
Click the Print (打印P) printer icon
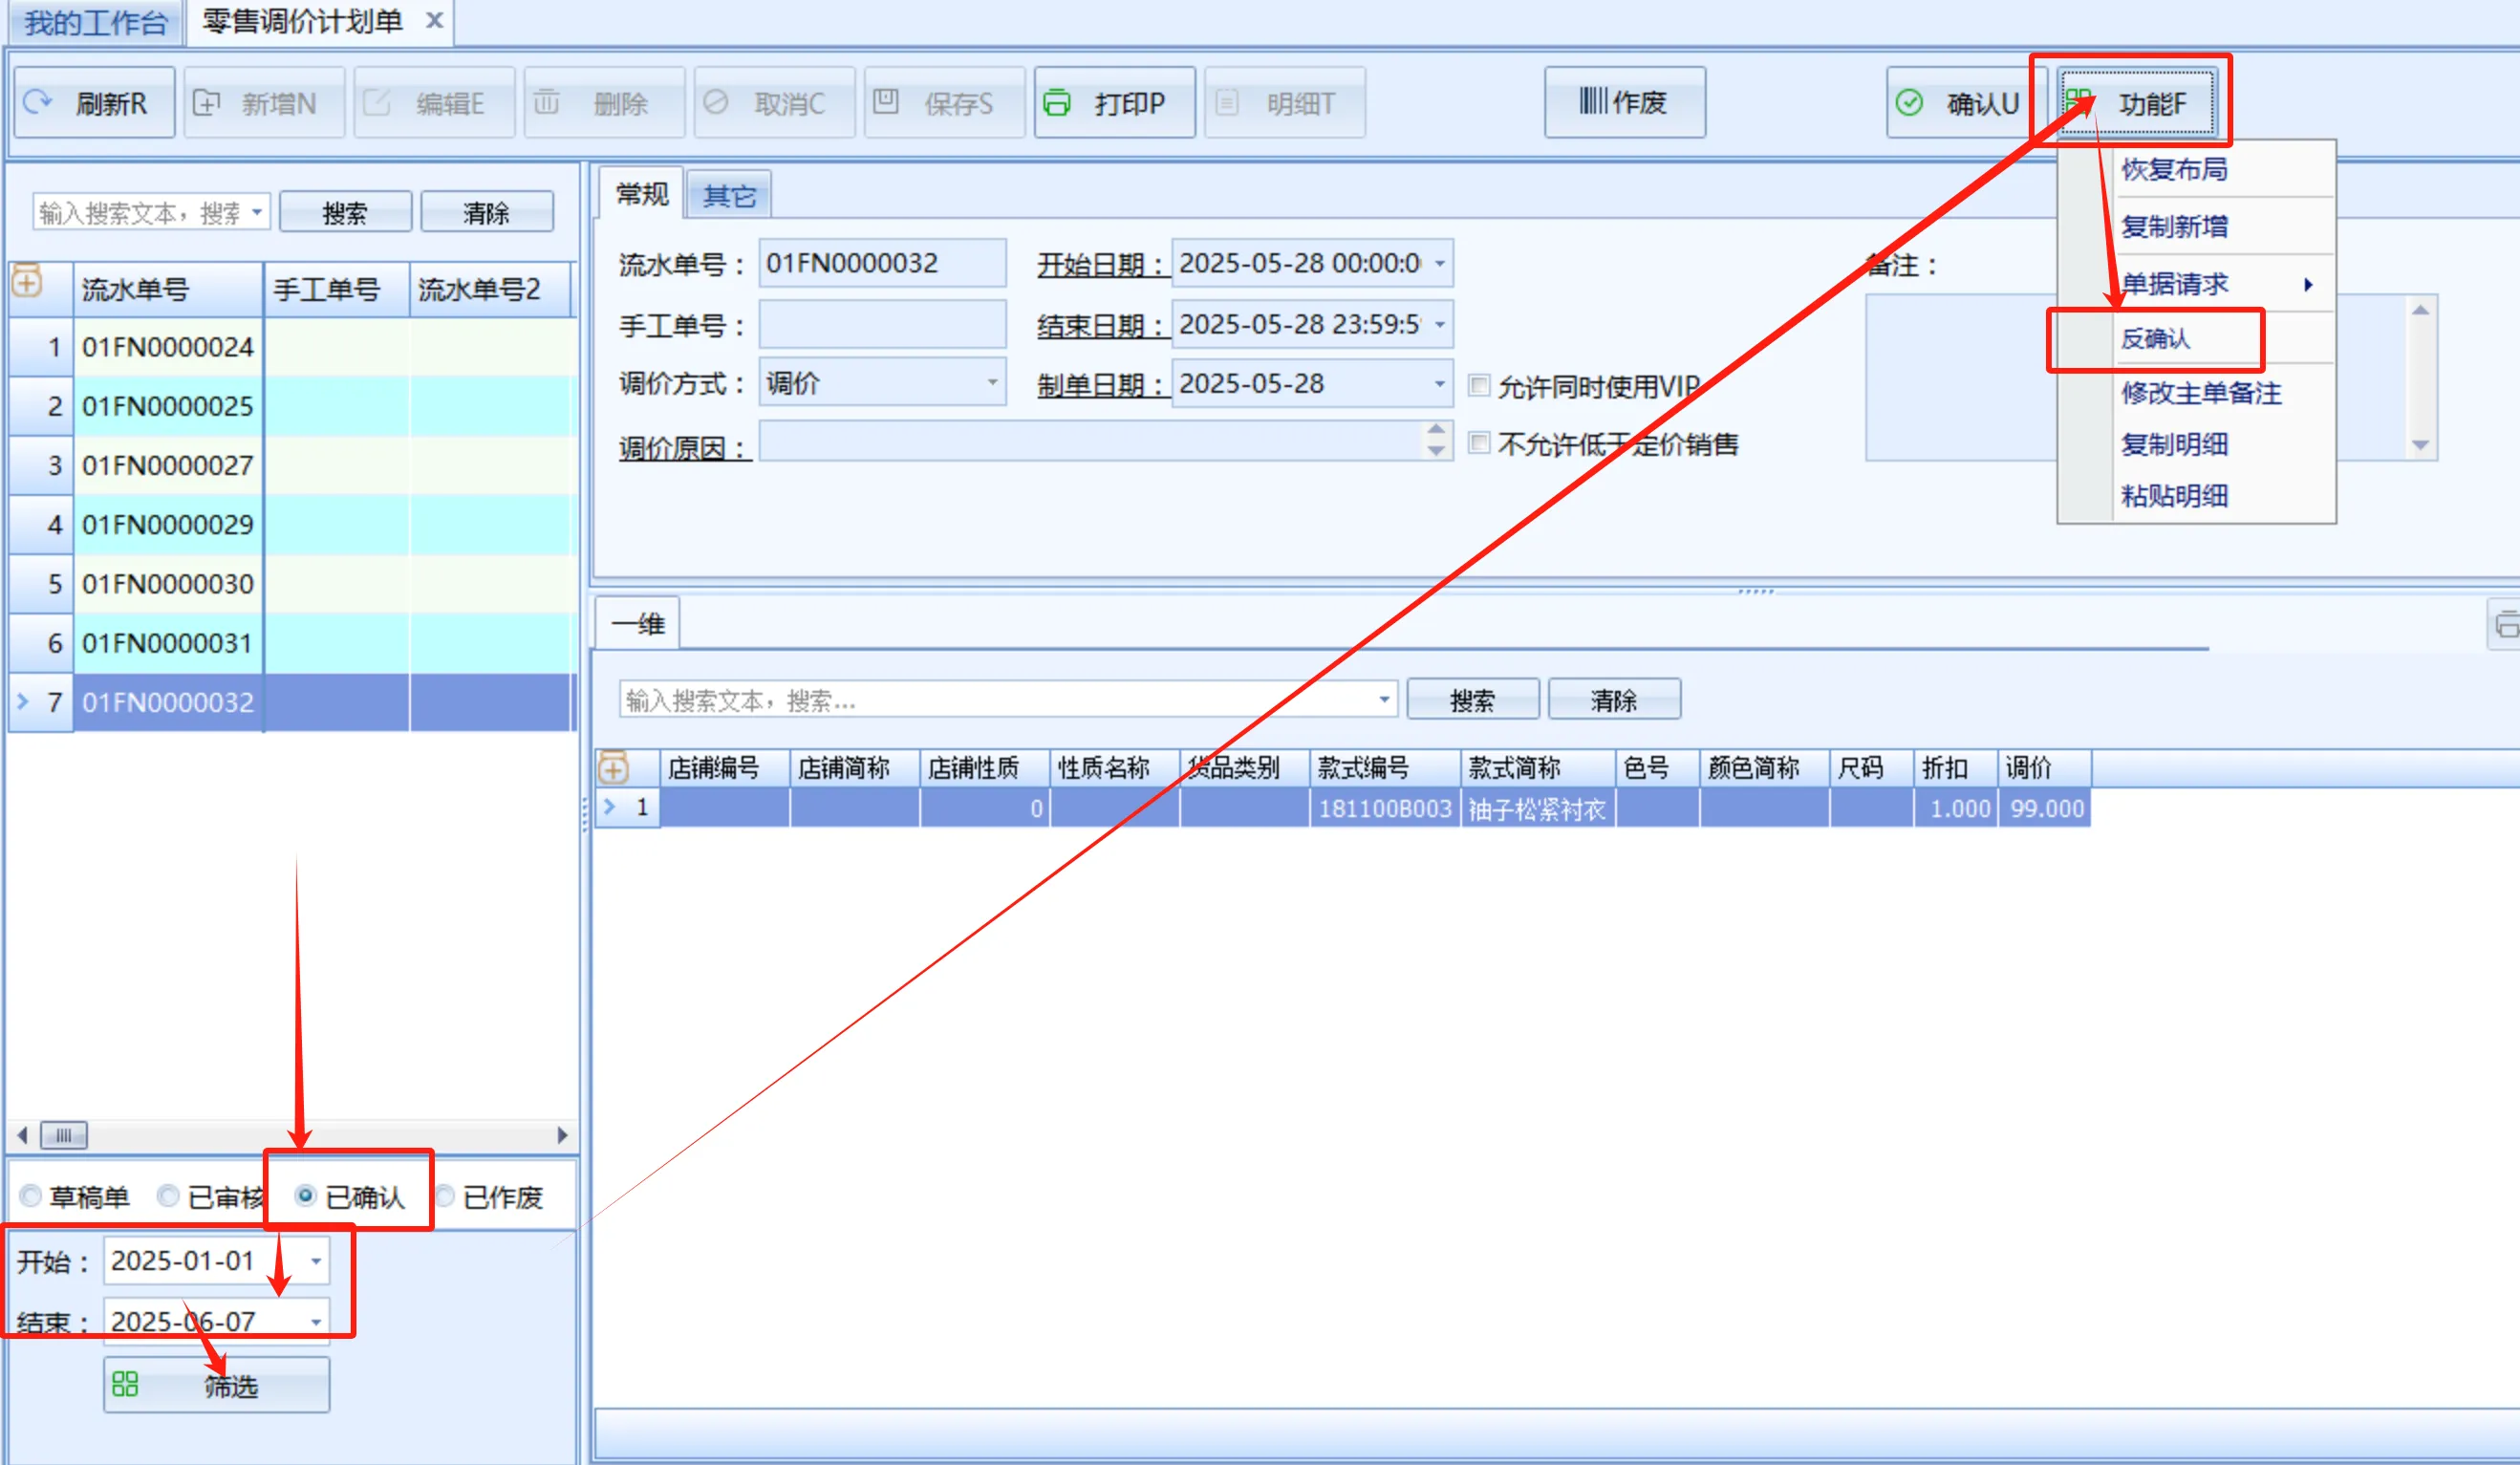pos(1057,102)
